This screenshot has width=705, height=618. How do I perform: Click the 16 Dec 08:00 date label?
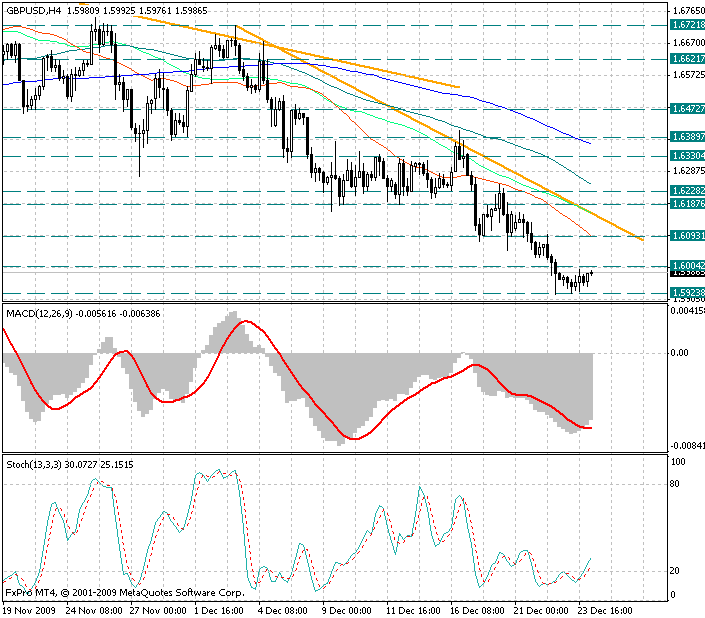pyautogui.click(x=477, y=611)
